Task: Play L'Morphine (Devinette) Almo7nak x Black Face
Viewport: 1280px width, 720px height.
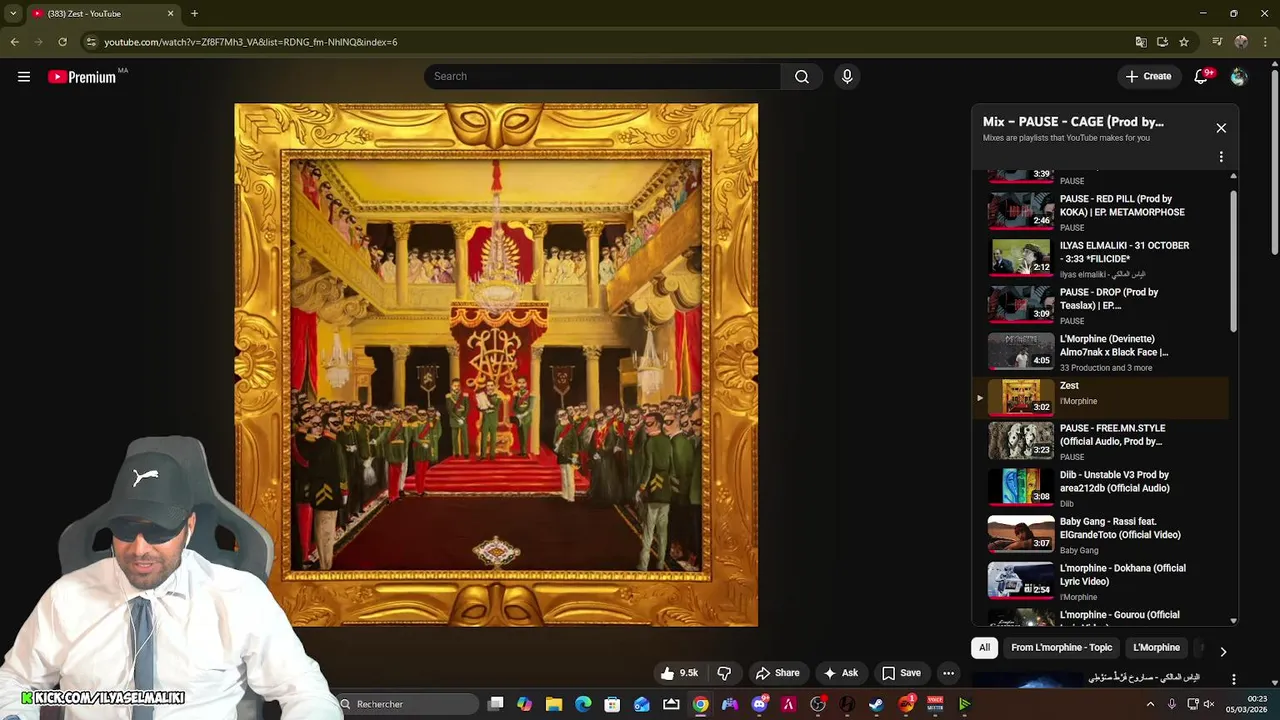Action: [x=1100, y=352]
